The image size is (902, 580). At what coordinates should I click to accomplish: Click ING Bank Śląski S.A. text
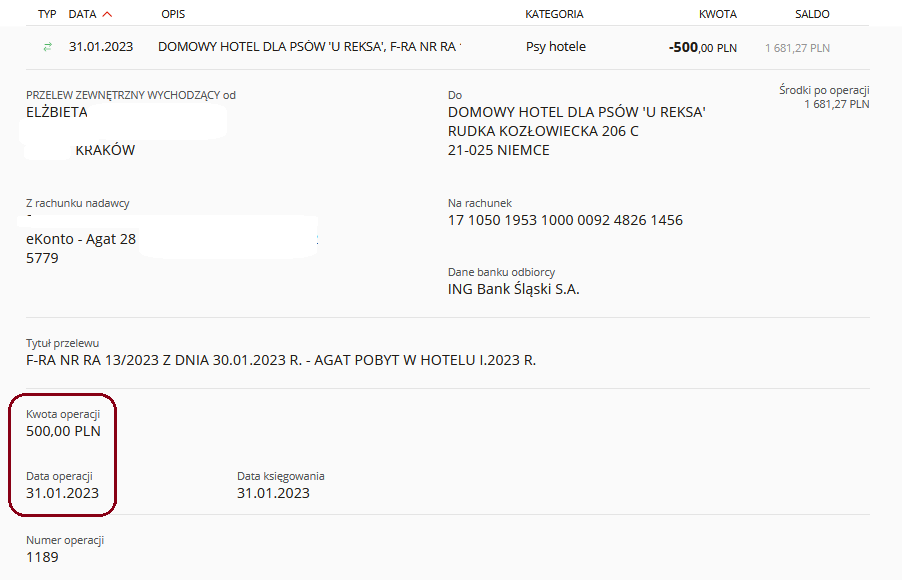click(514, 289)
